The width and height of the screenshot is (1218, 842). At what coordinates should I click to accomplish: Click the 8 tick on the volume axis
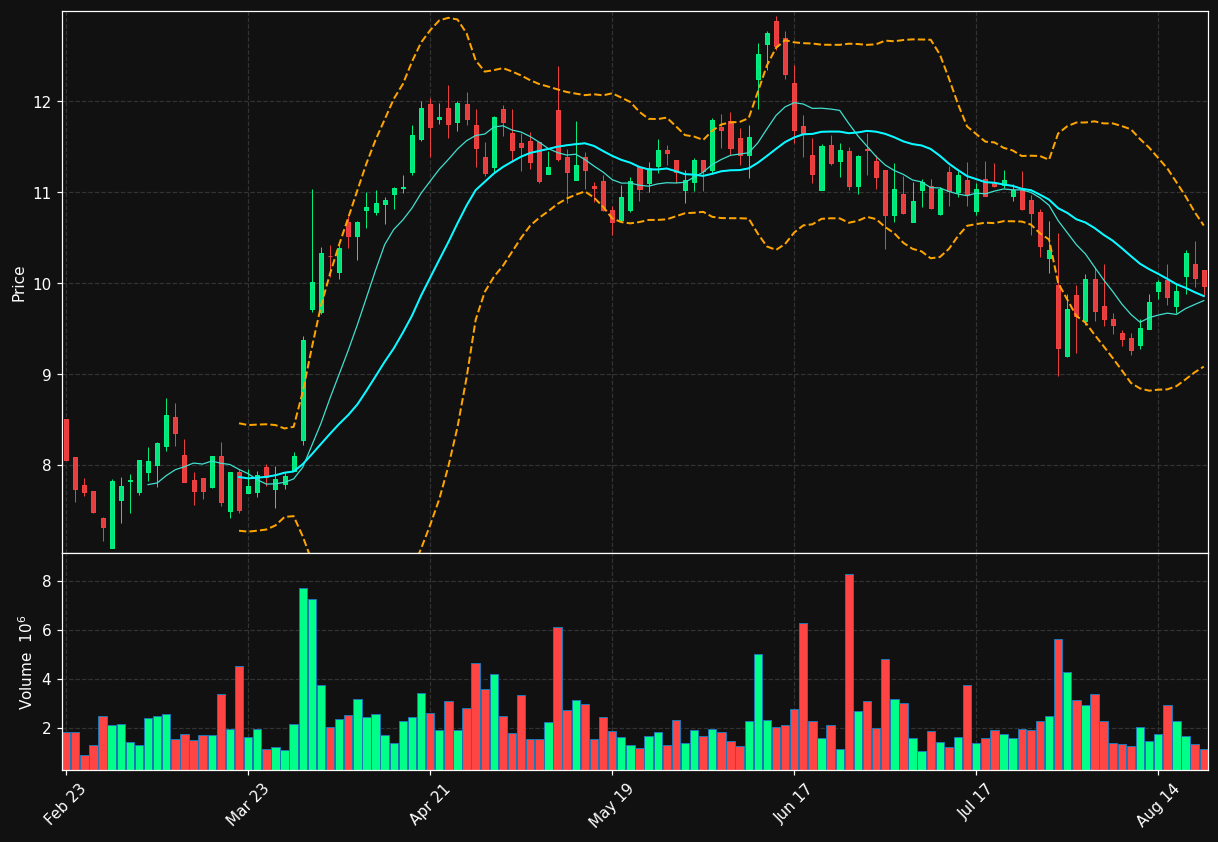click(49, 582)
